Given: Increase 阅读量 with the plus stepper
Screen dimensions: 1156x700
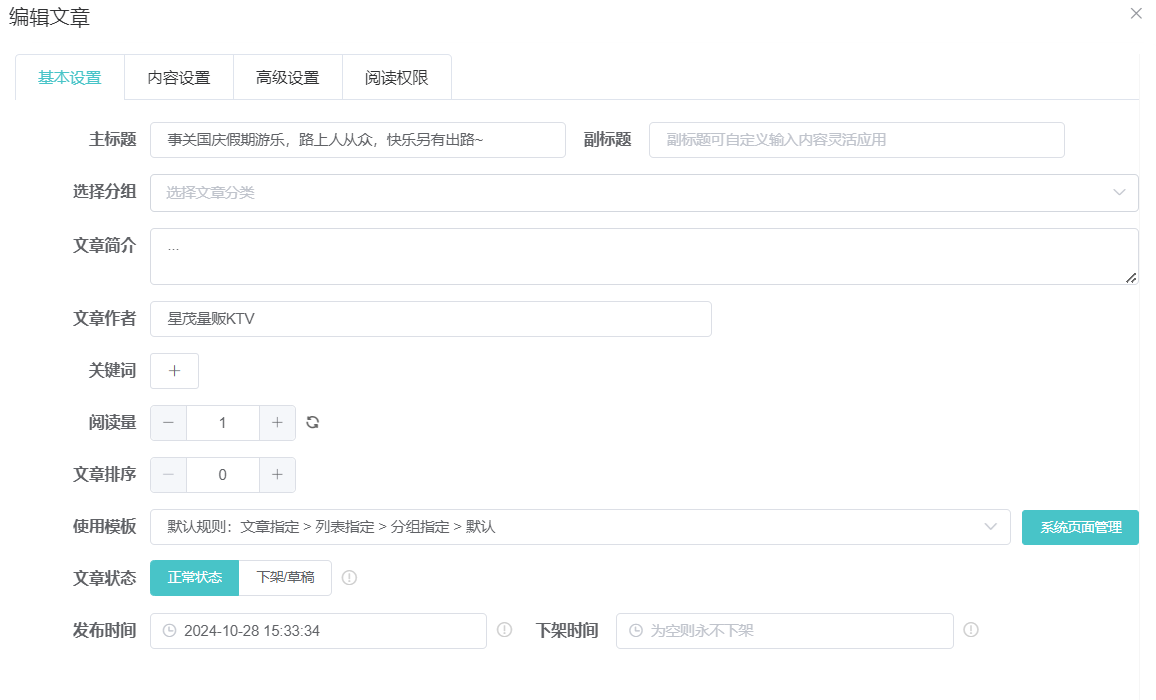Looking at the screenshot, I should pyautogui.click(x=277, y=423).
